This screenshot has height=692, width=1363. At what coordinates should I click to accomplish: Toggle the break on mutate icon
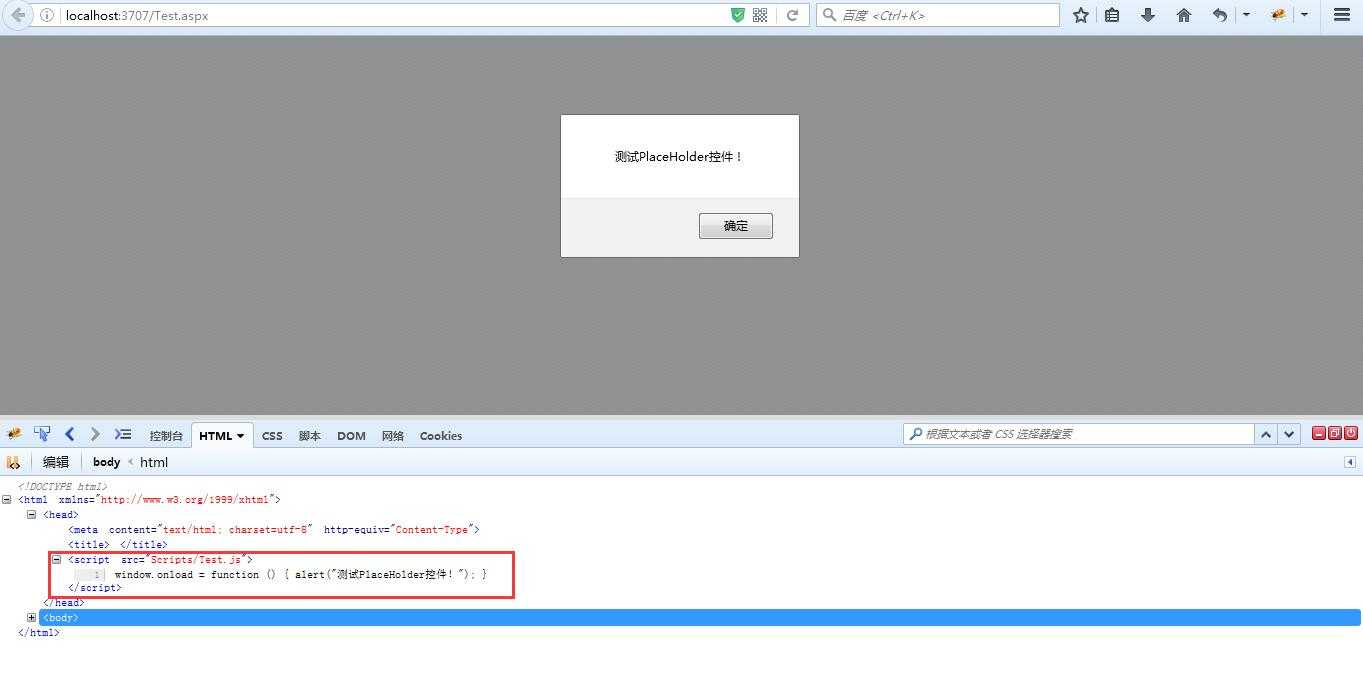[13, 462]
